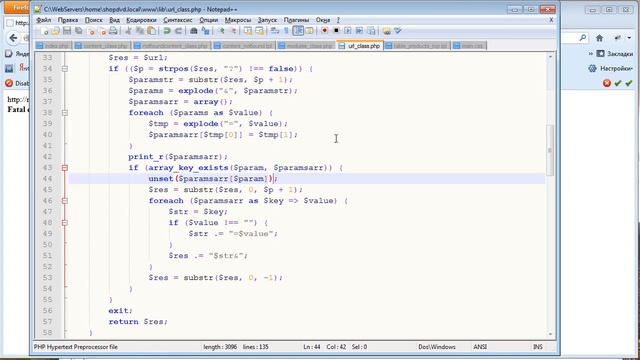Print the document using toolbar icon
Viewport: 640px width, 360px height.
113,31
